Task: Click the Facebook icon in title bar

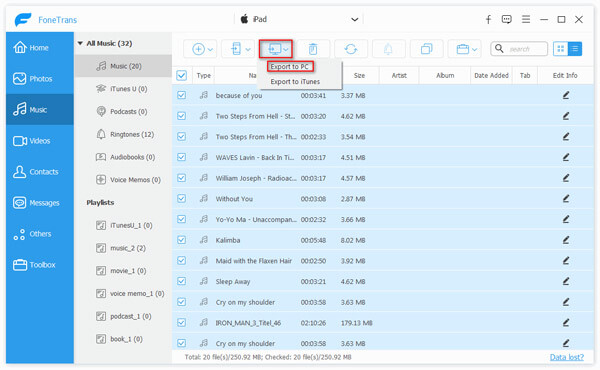Action: coord(488,19)
